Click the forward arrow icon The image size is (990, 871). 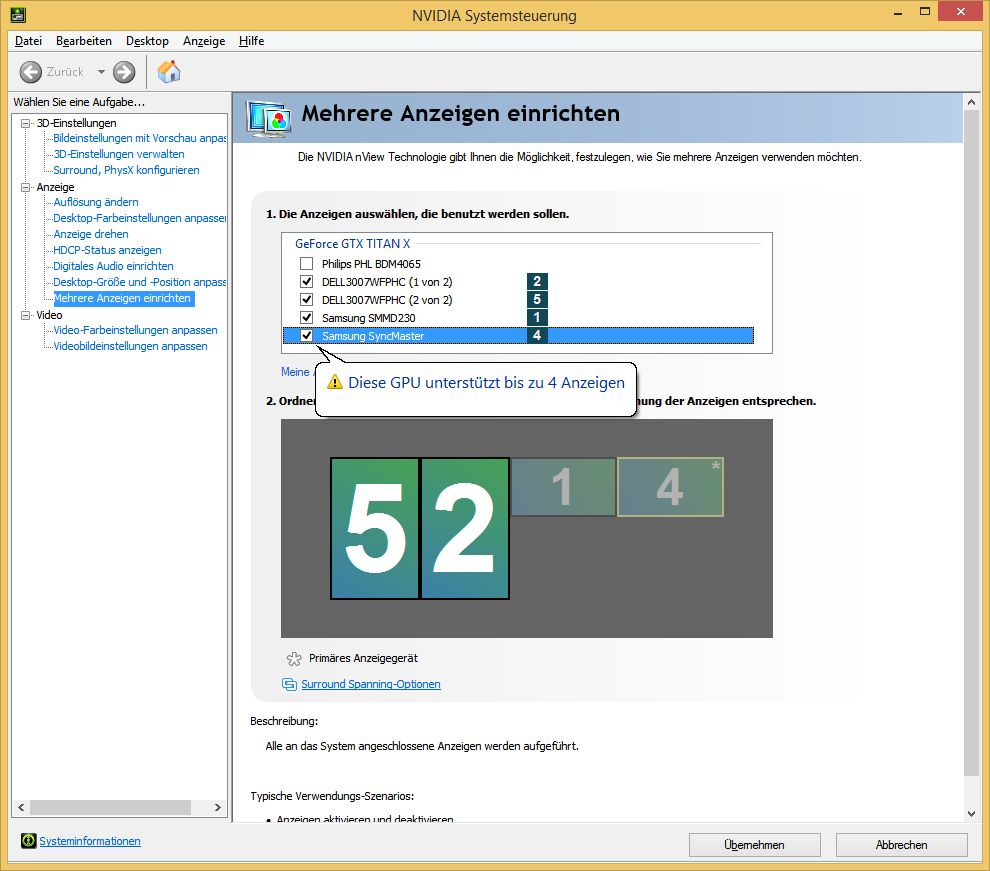tap(124, 72)
